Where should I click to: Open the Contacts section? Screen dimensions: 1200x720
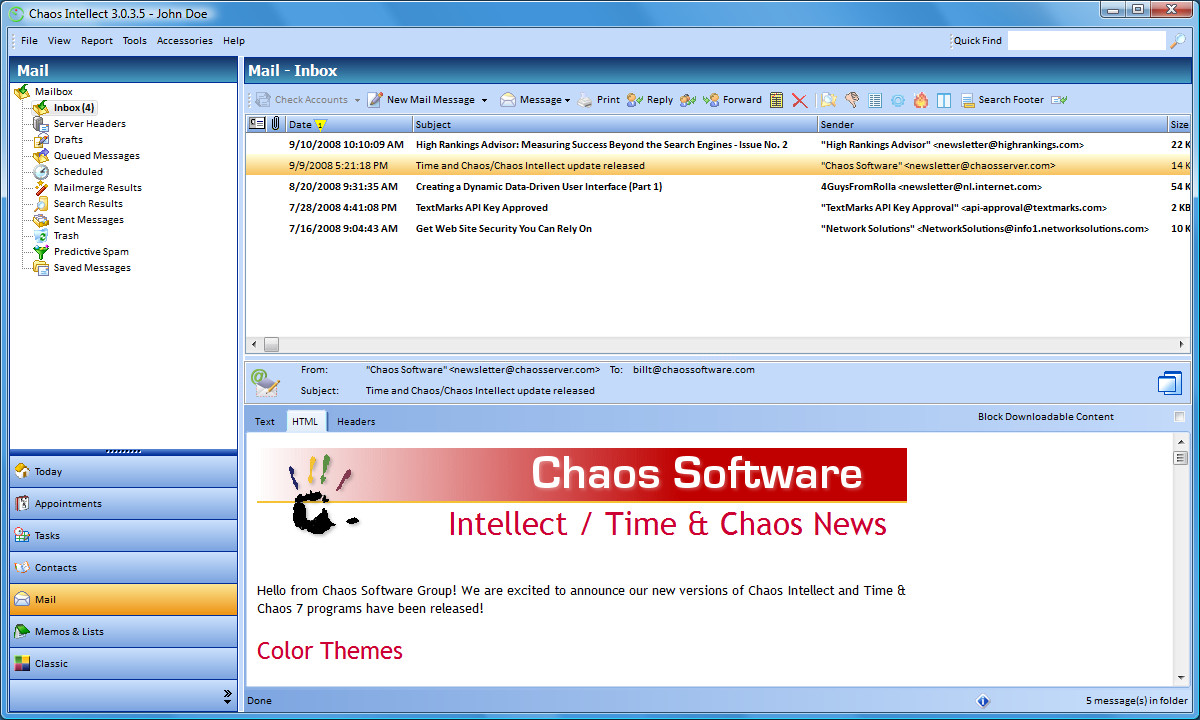[124, 568]
